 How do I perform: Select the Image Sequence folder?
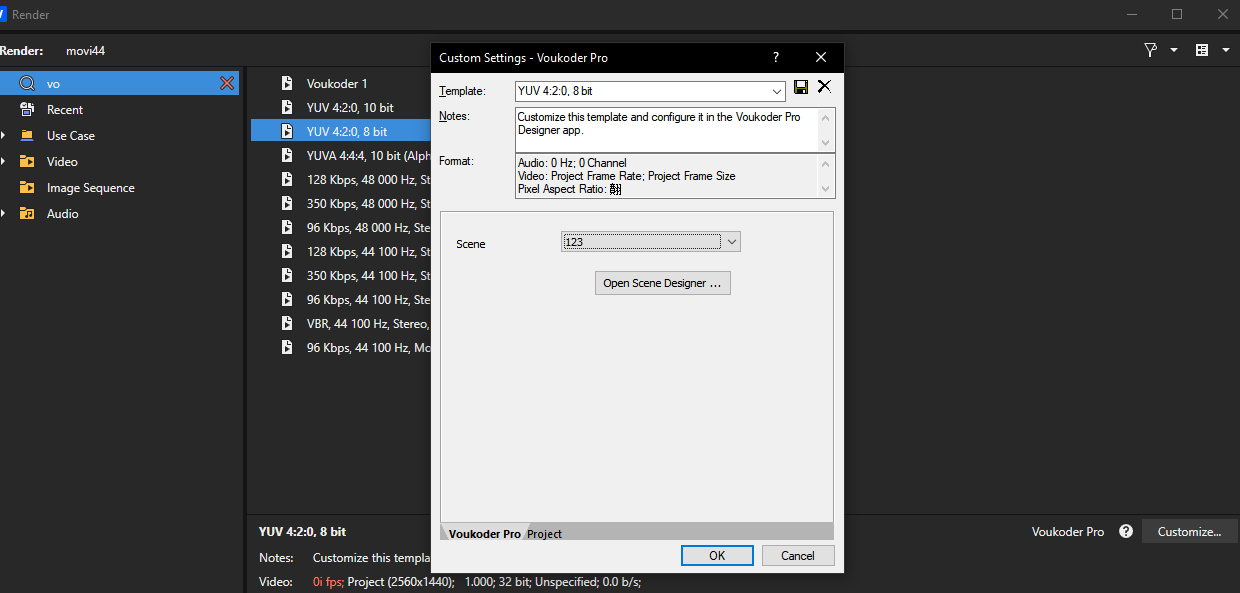90,188
